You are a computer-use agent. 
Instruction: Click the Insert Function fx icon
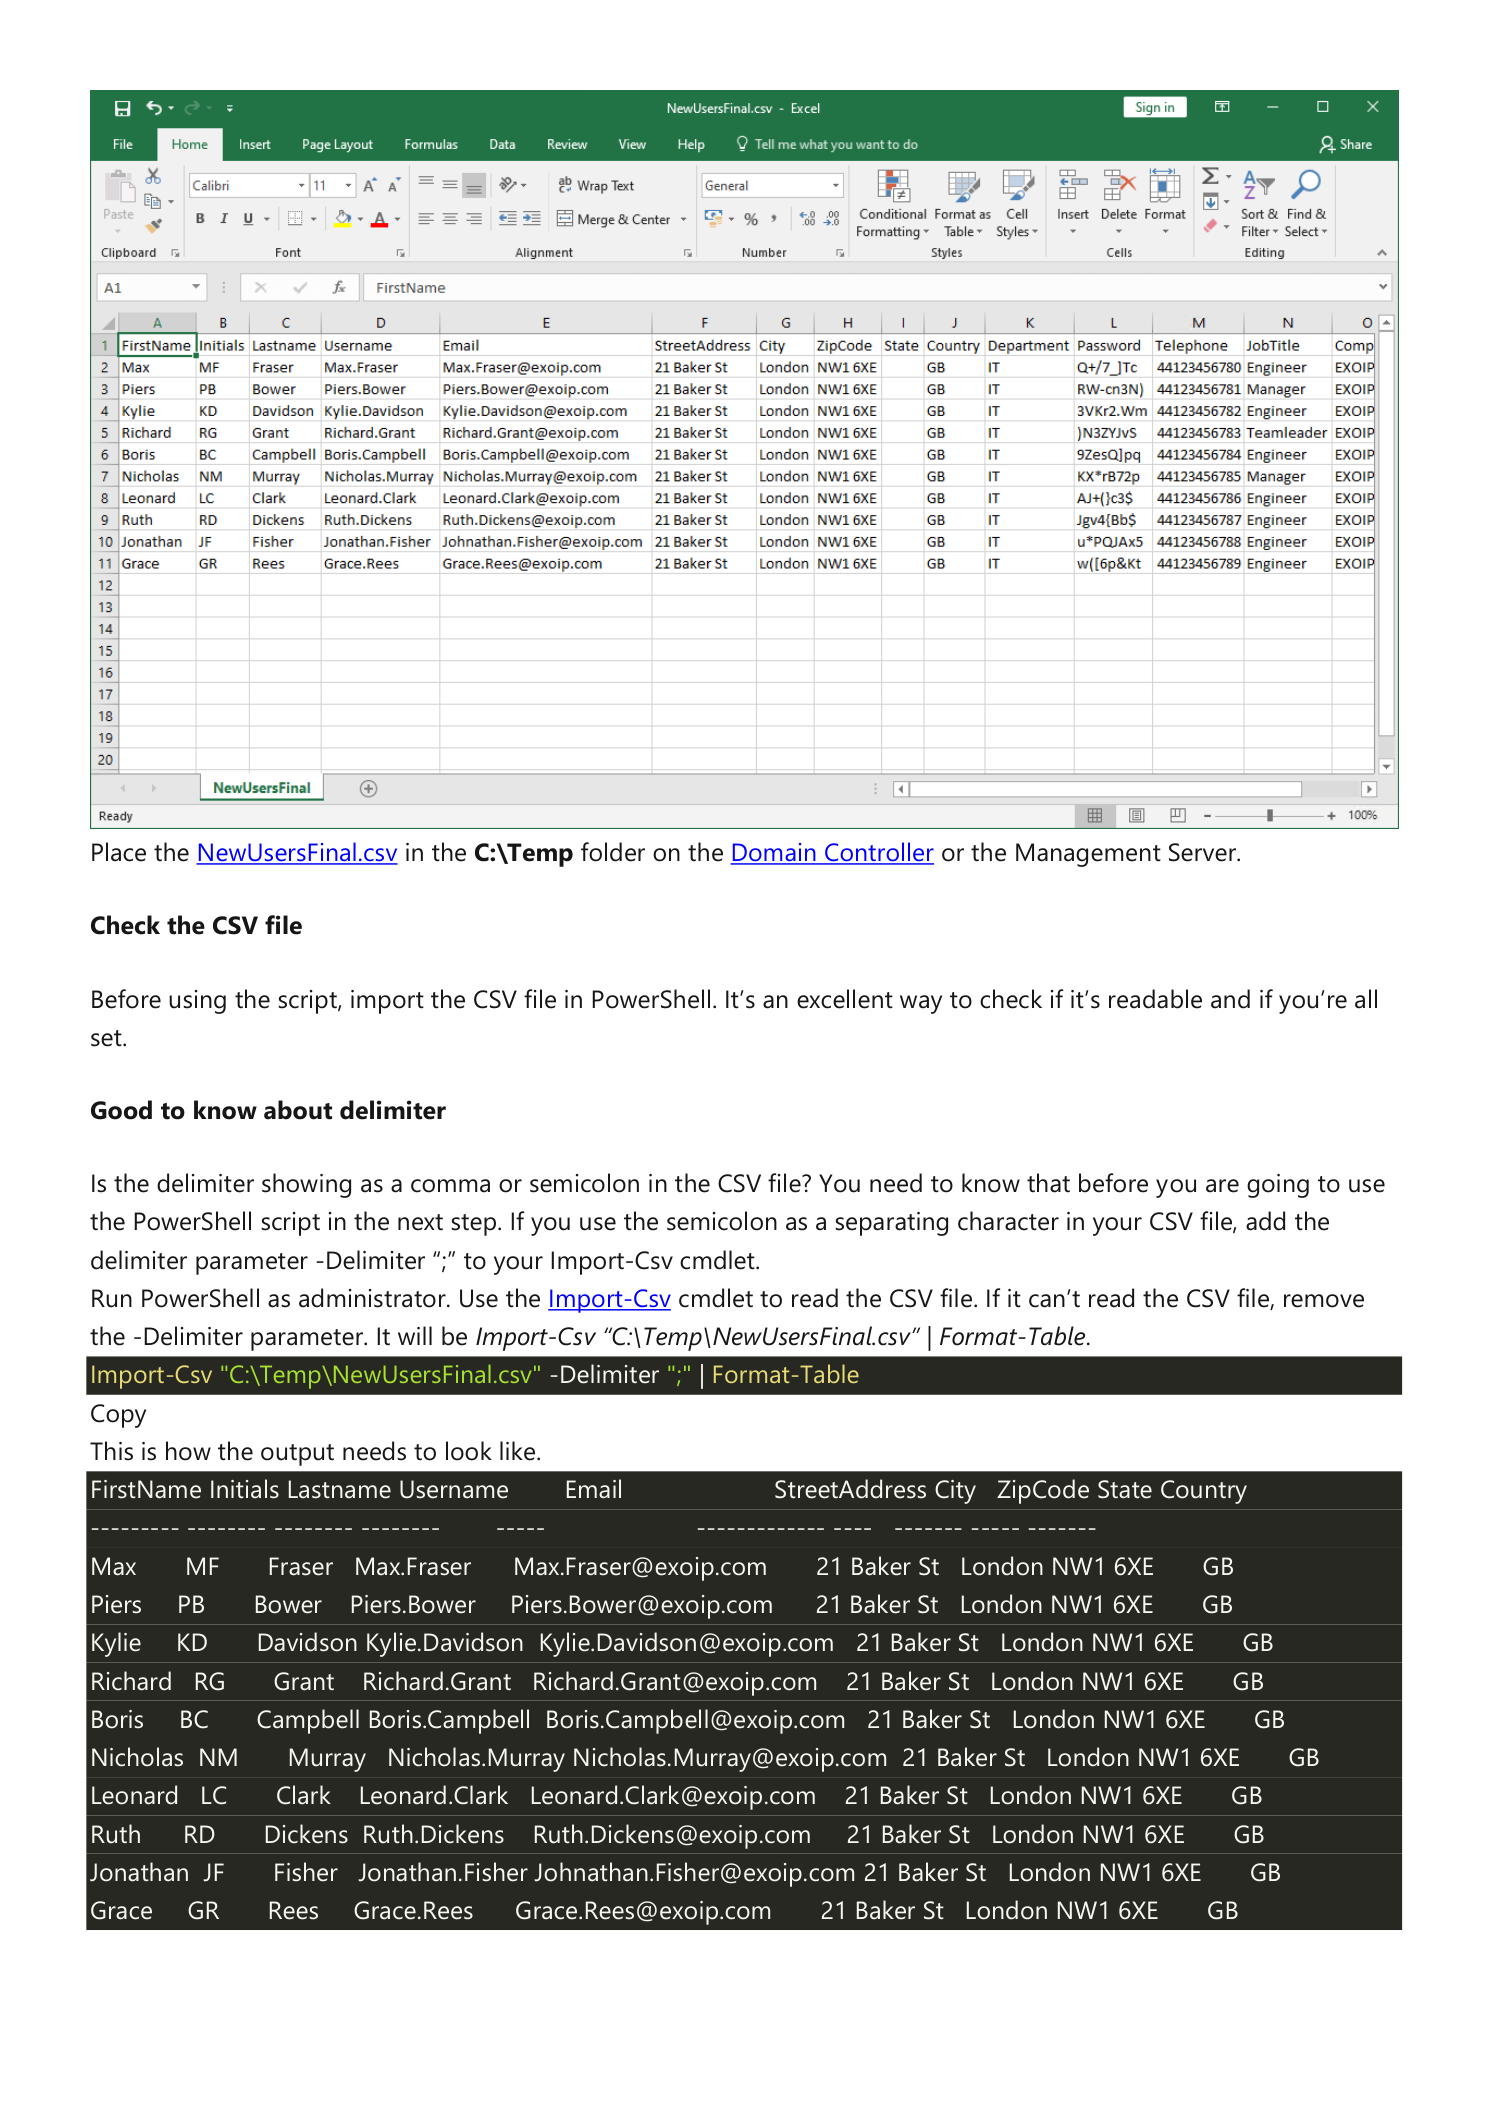[x=339, y=288]
